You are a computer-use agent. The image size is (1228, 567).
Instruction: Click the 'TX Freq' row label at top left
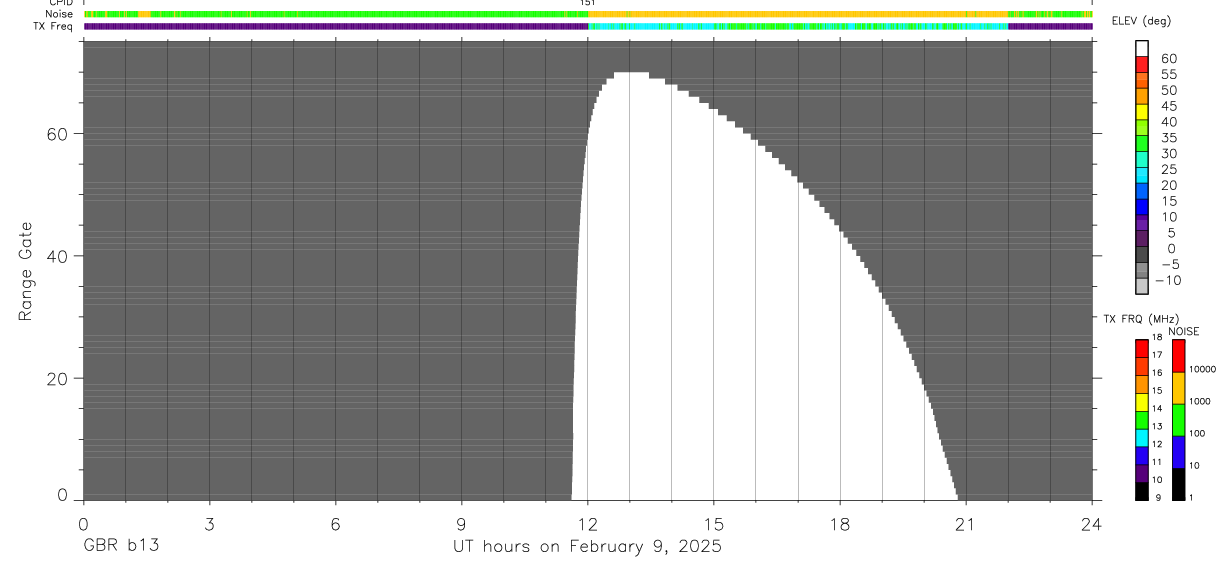coord(54,26)
